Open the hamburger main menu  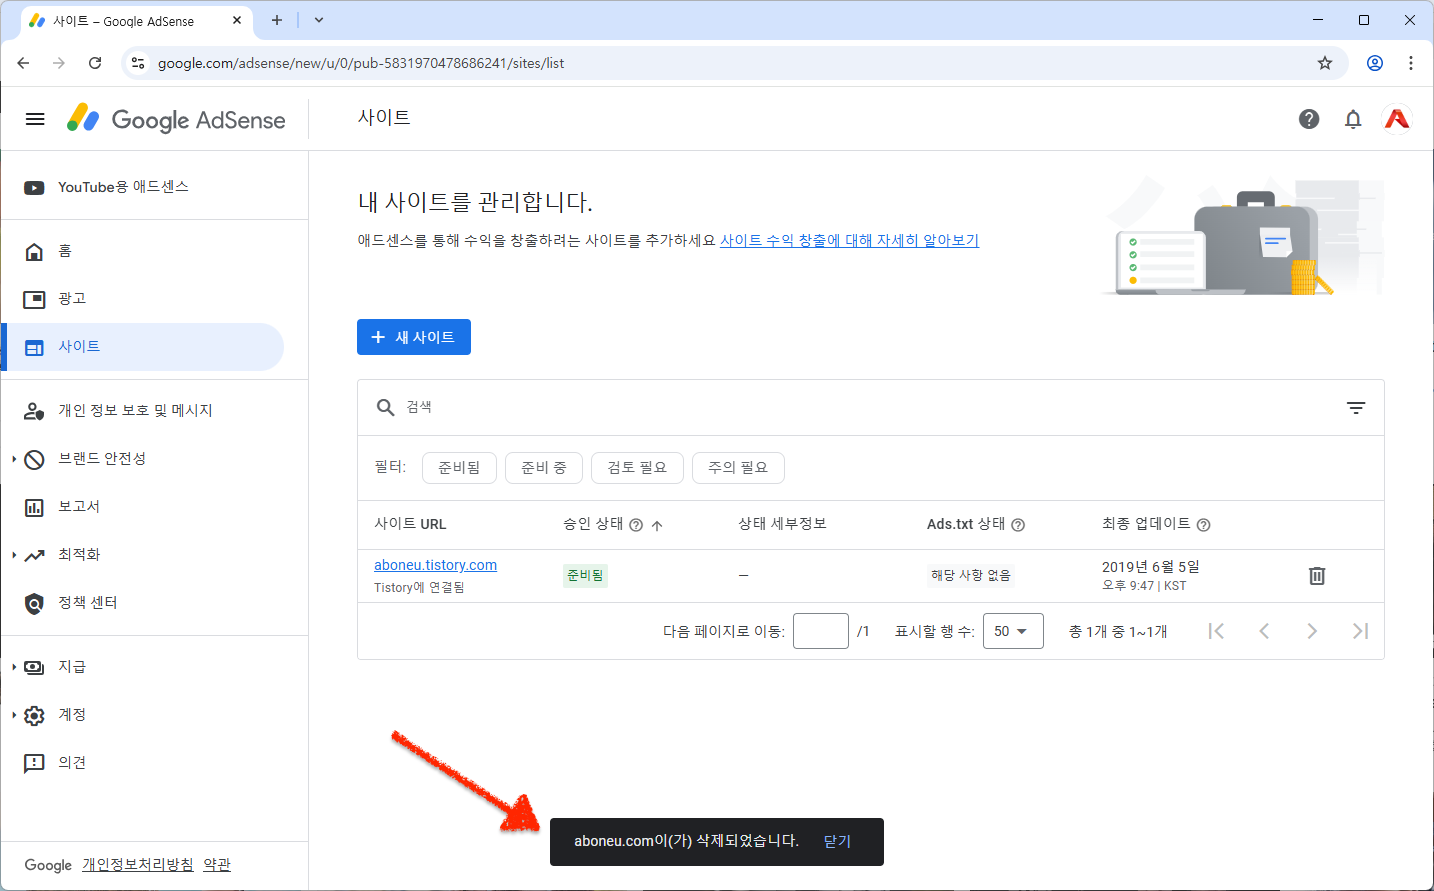pyautogui.click(x=35, y=119)
